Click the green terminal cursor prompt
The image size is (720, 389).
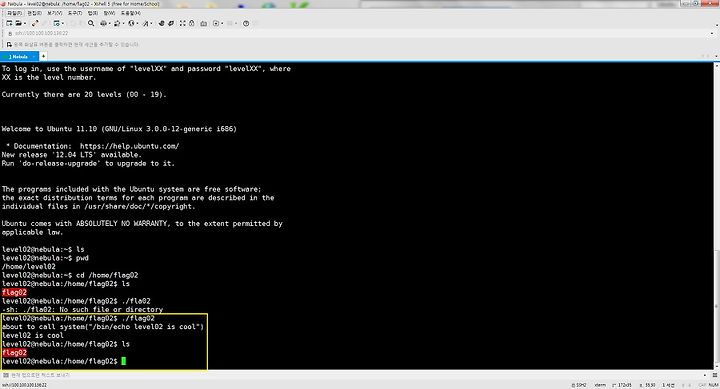(124, 361)
